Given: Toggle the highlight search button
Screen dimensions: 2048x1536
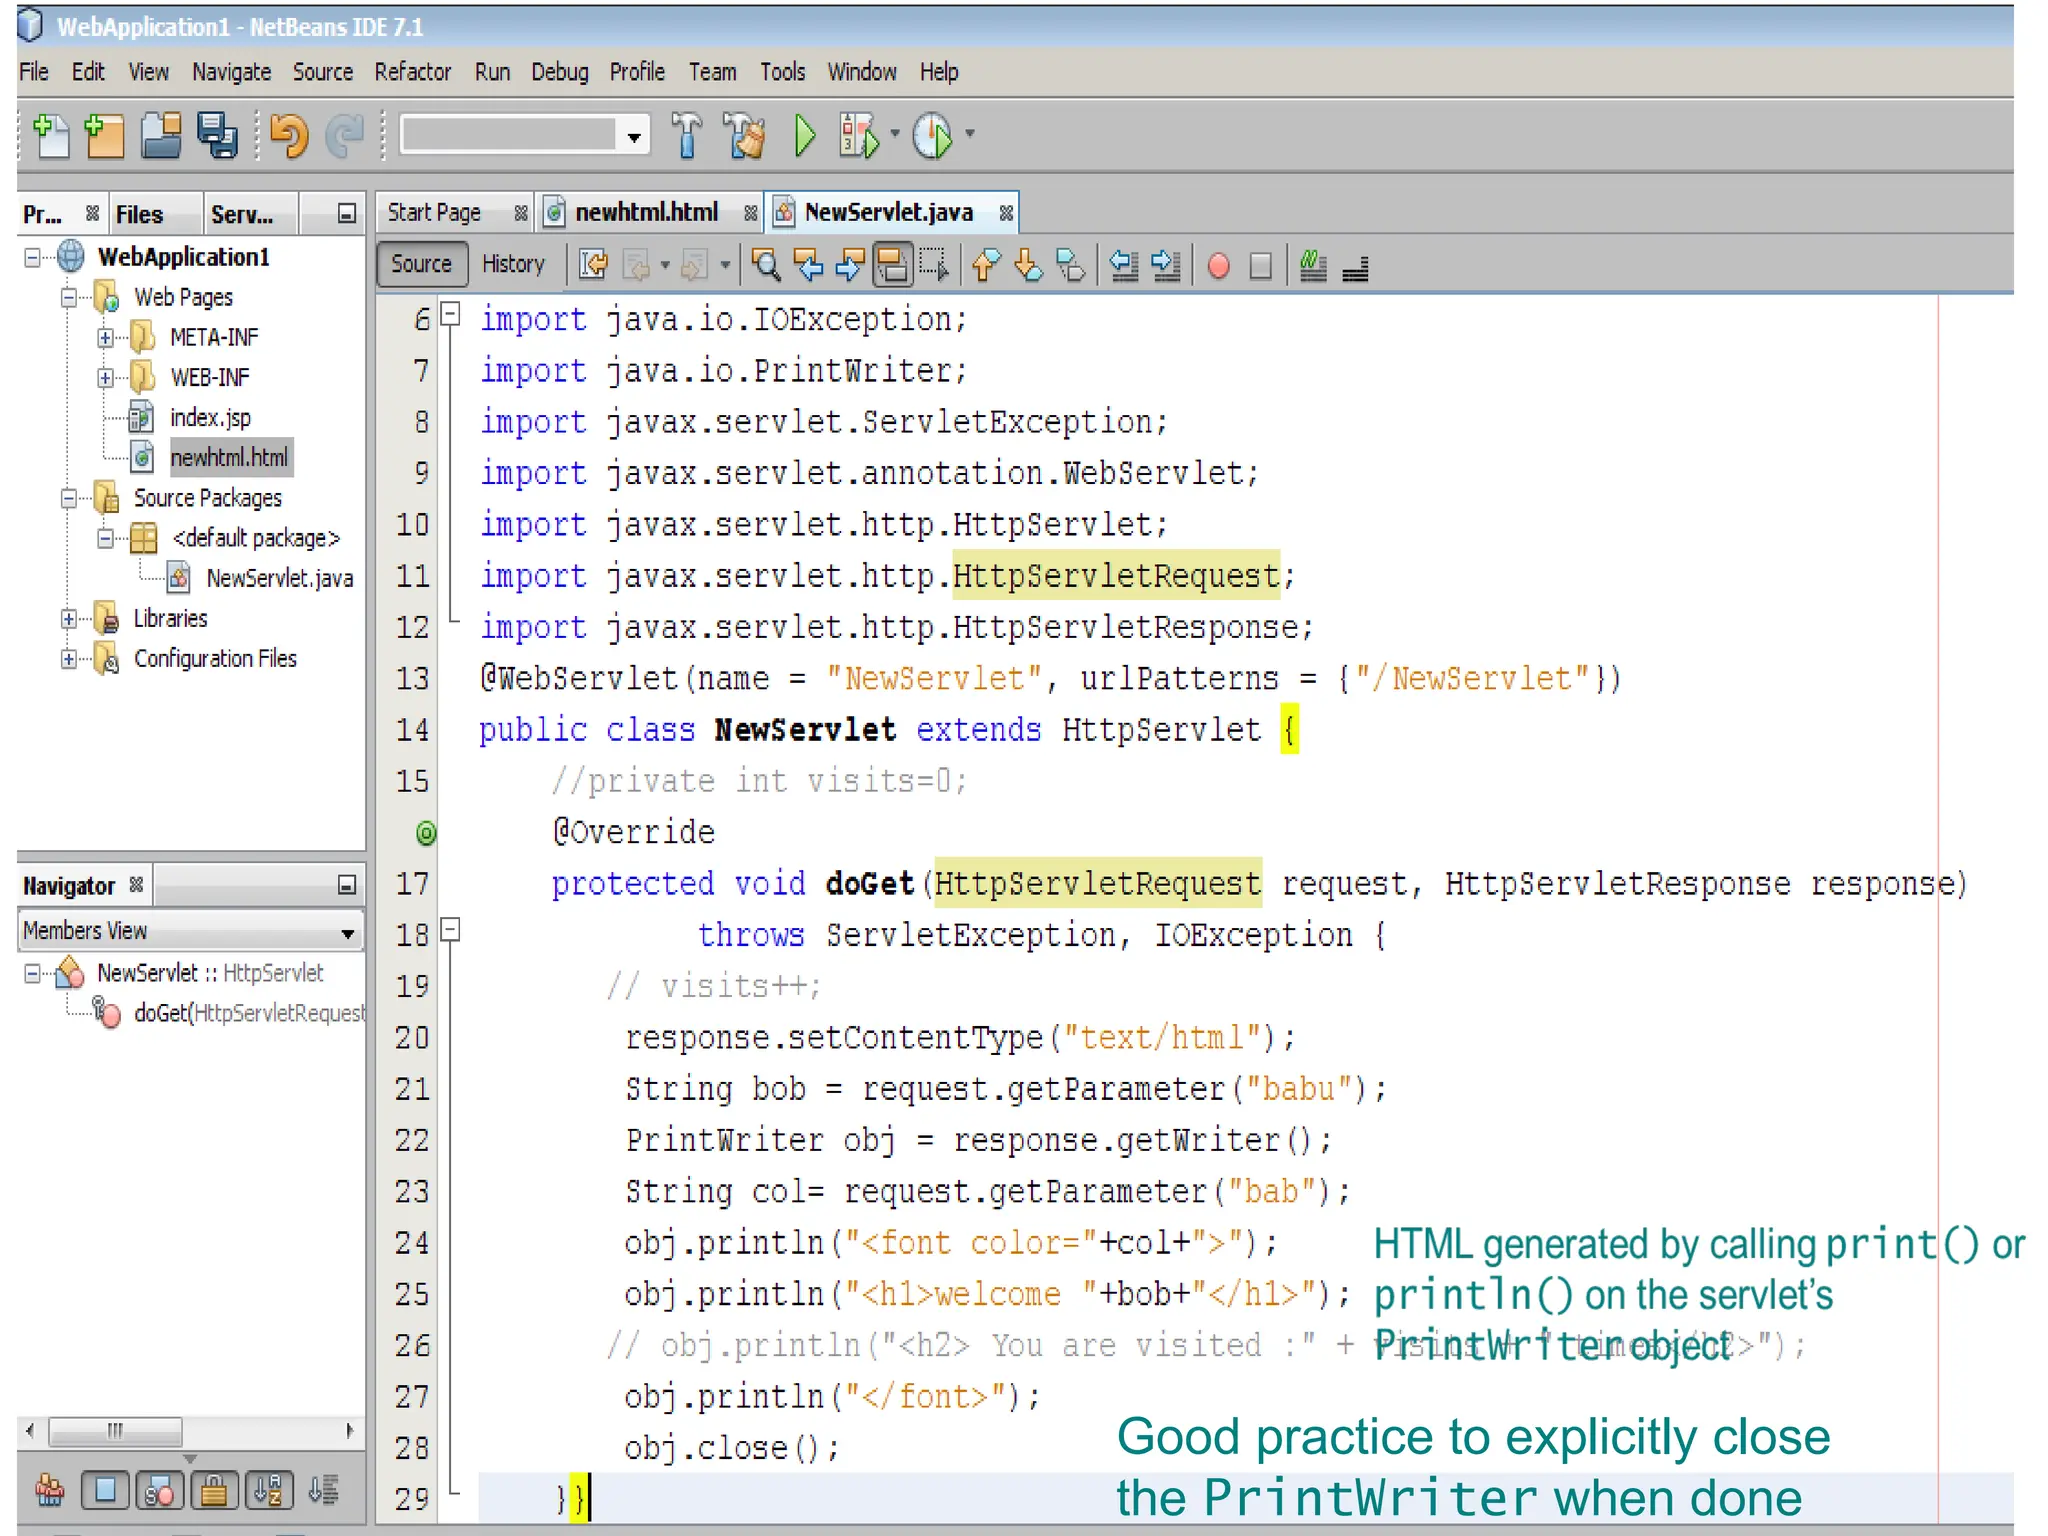Looking at the screenshot, I should pyautogui.click(x=892, y=266).
